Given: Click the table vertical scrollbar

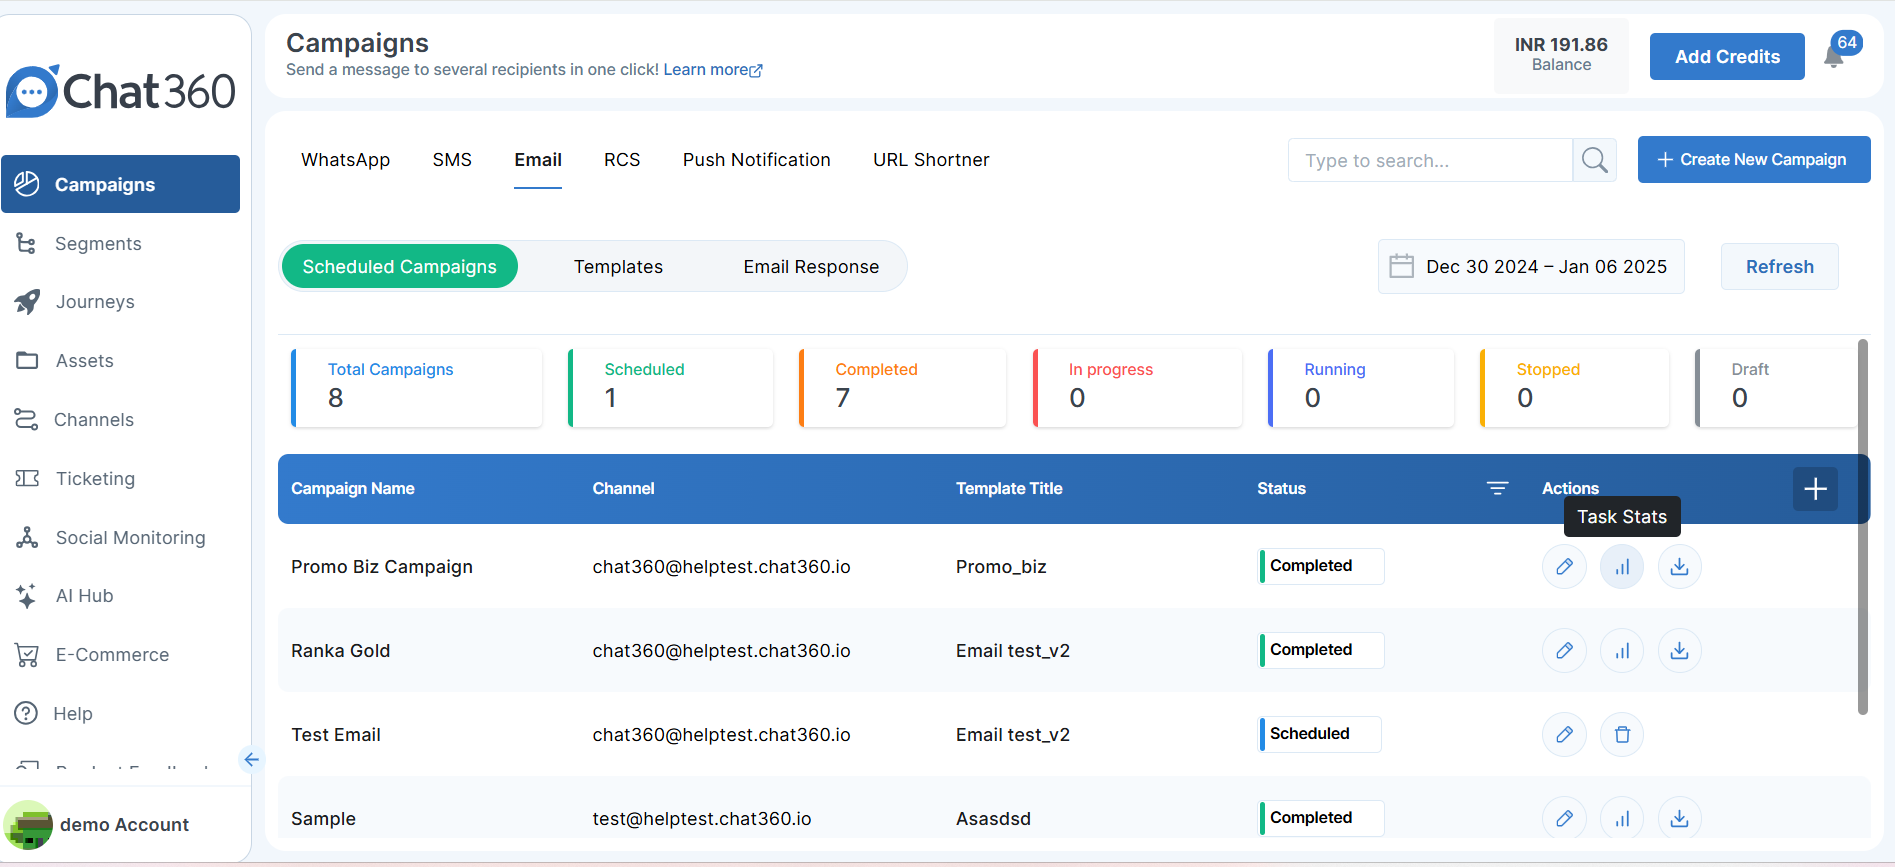Looking at the screenshot, I should 1863,527.
